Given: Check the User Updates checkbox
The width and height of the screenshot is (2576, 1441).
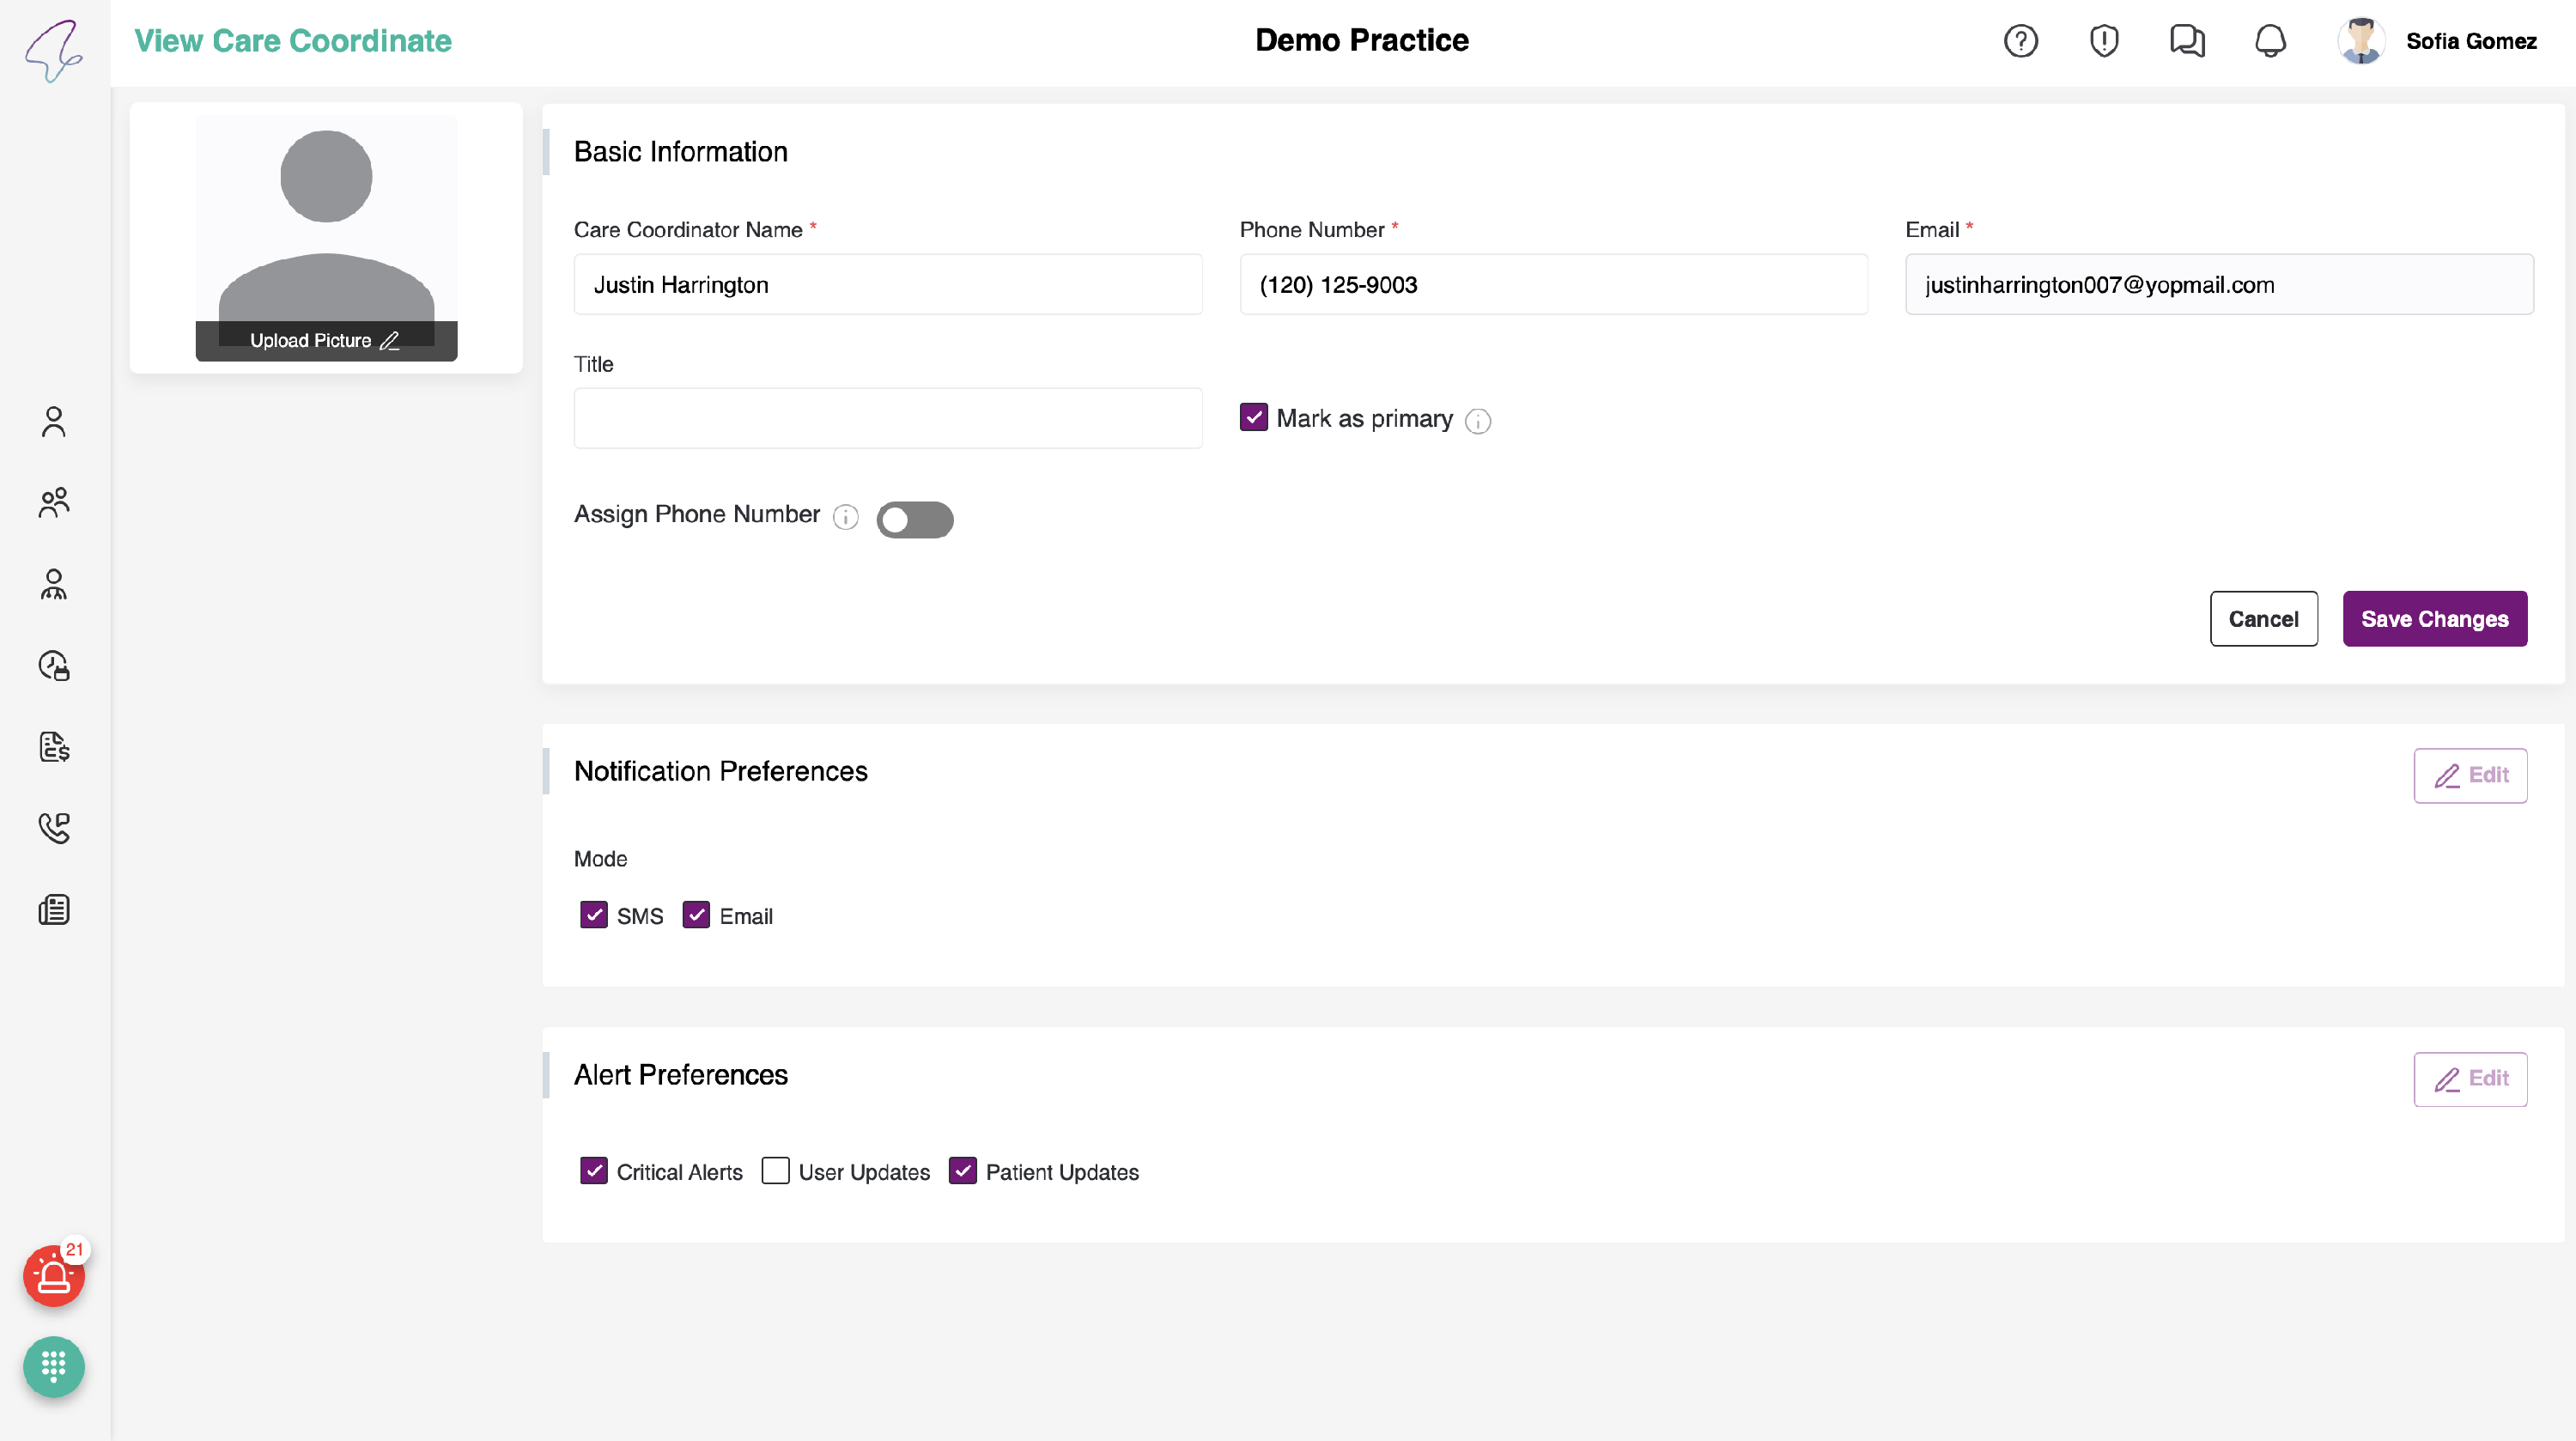Looking at the screenshot, I should point(775,1170).
